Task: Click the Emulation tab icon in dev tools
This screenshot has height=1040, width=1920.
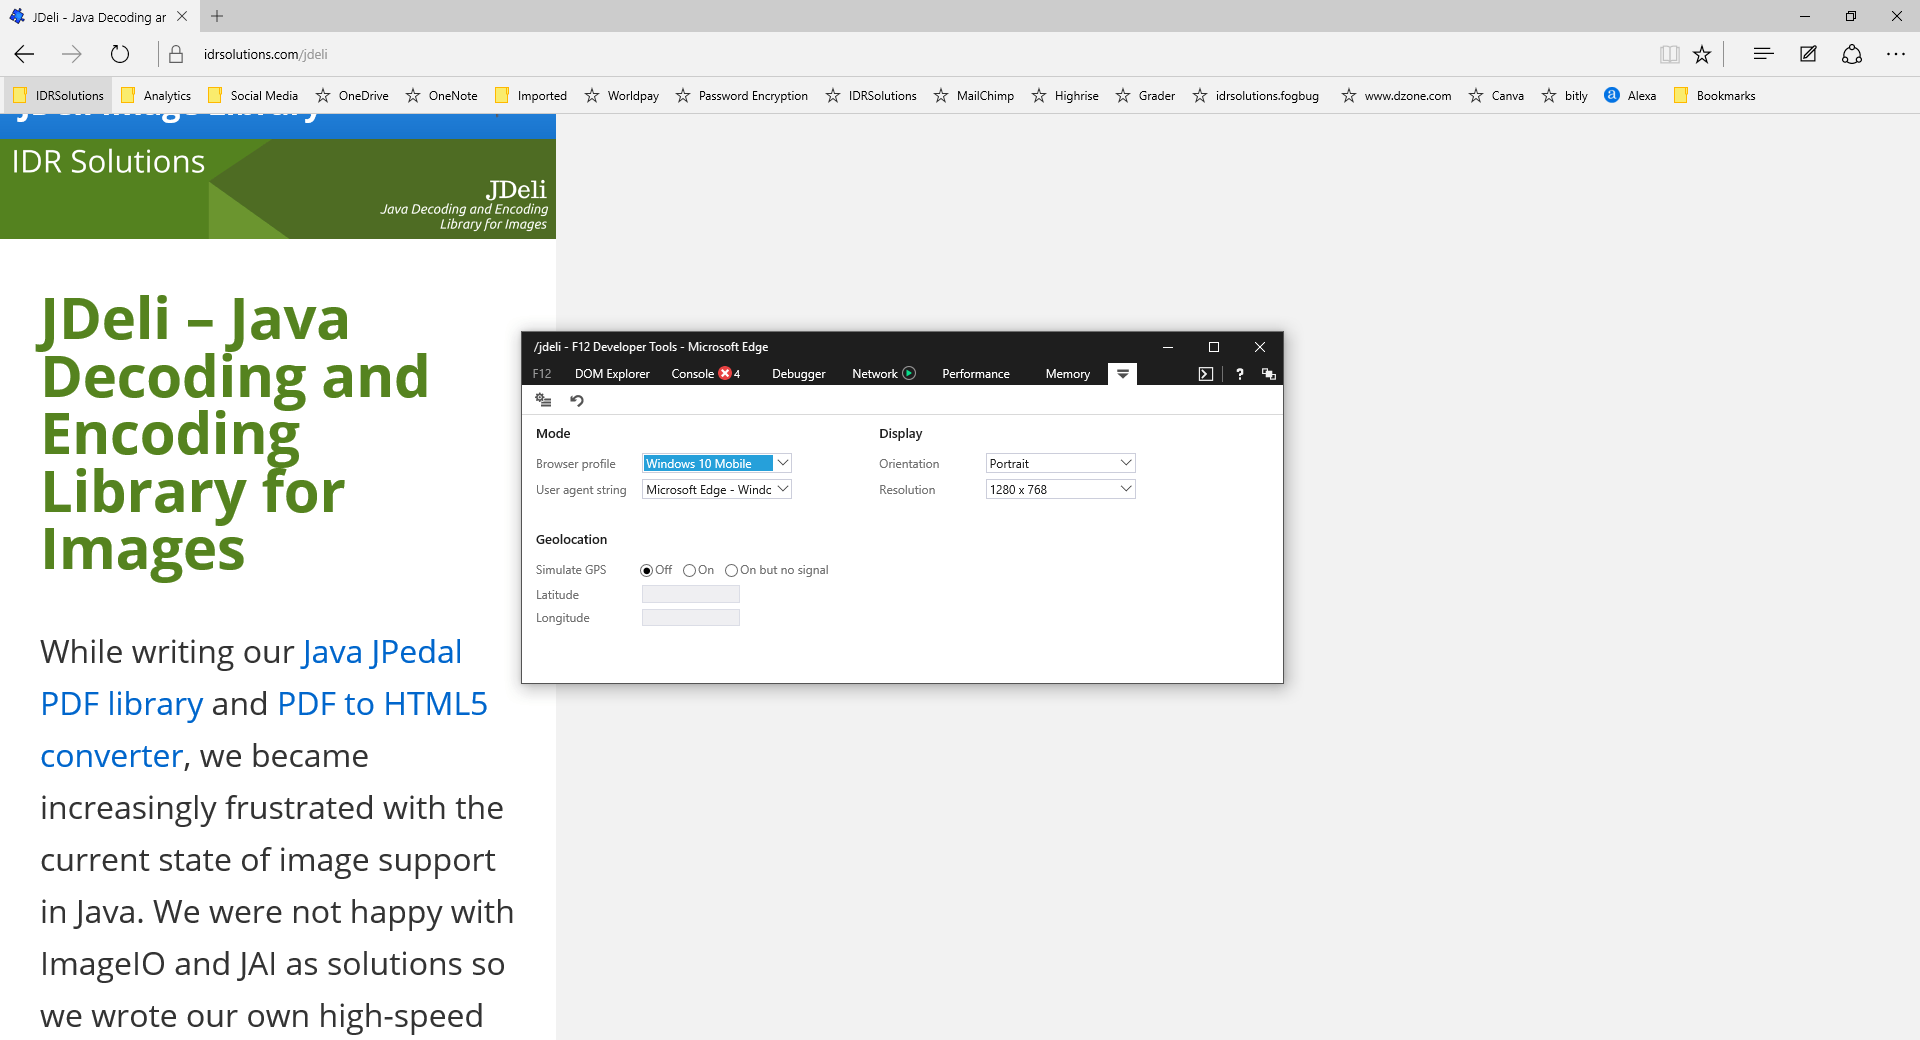Action: 1122,374
